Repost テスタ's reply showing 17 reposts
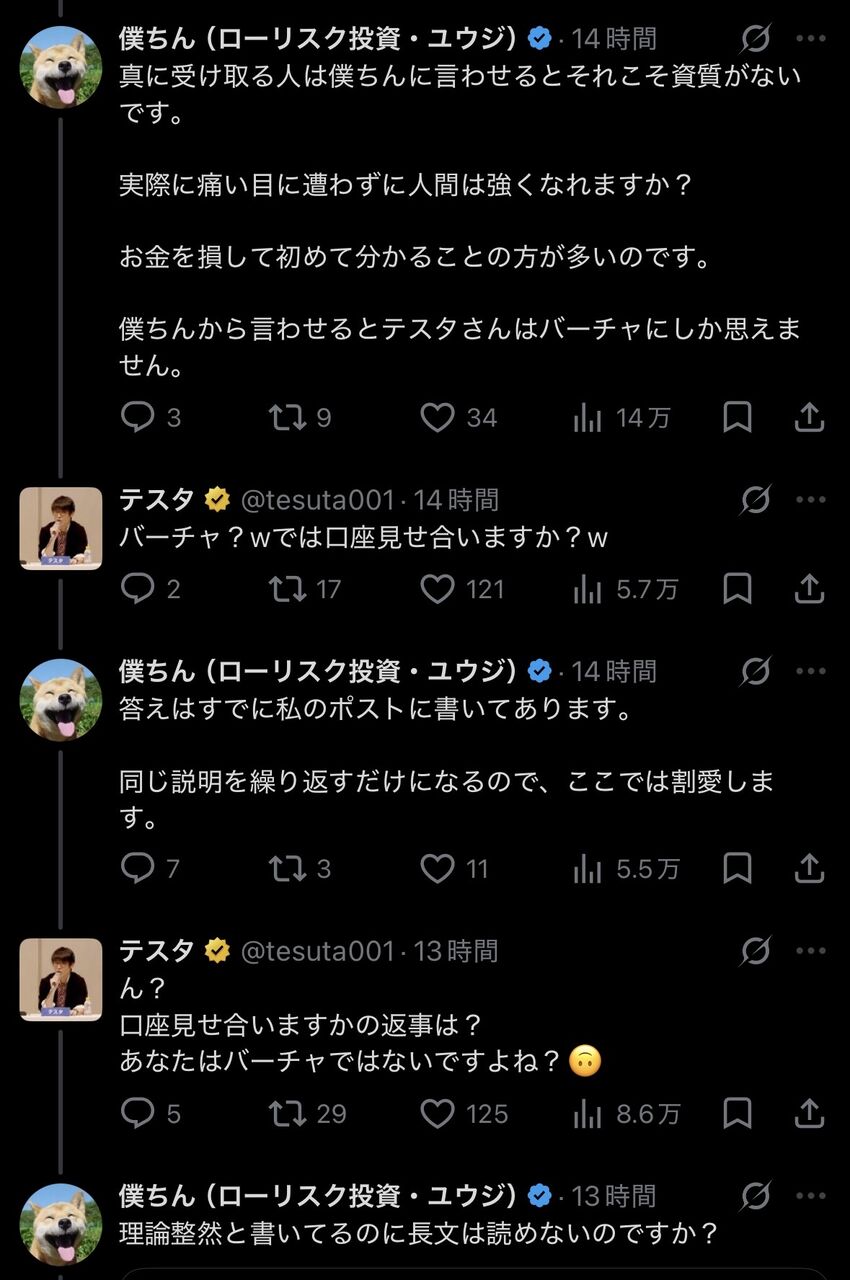850x1280 pixels. click(x=305, y=590)
